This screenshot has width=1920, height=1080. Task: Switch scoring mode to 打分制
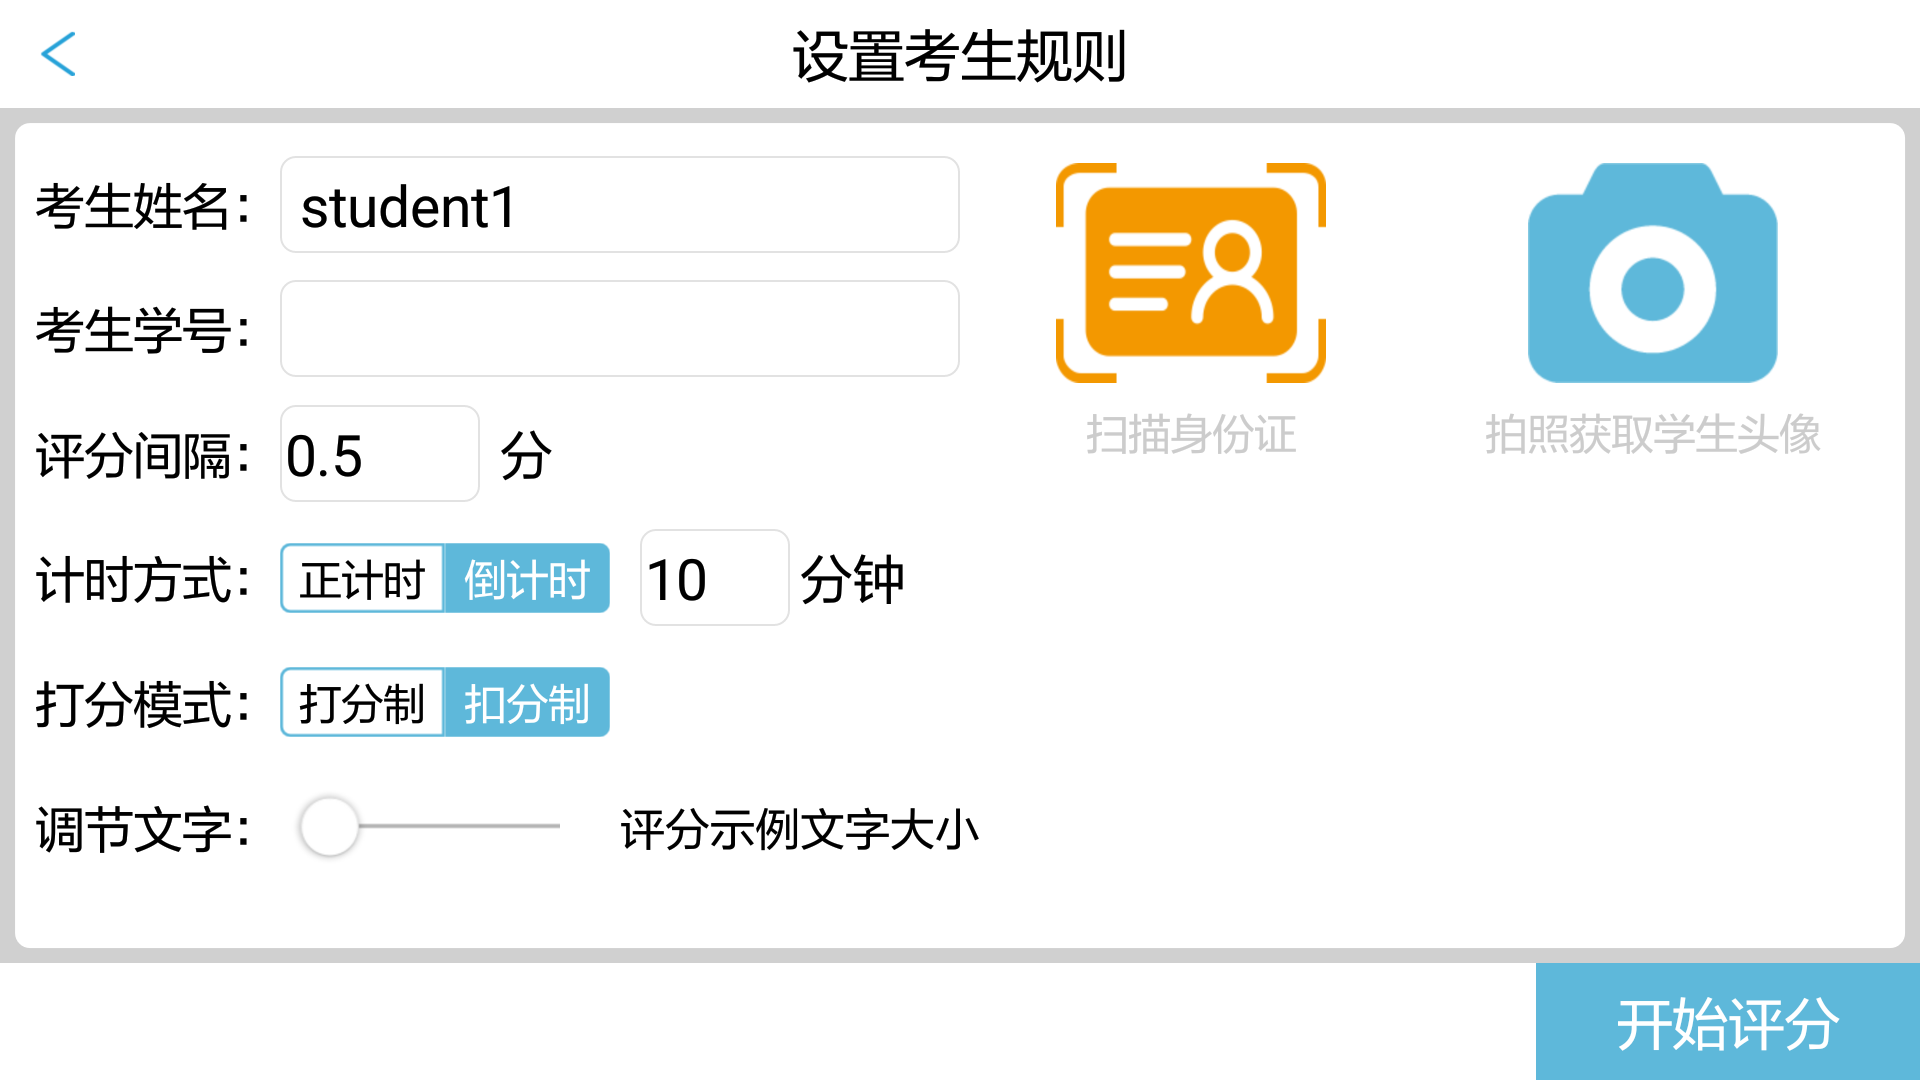(x=362, y=702)
